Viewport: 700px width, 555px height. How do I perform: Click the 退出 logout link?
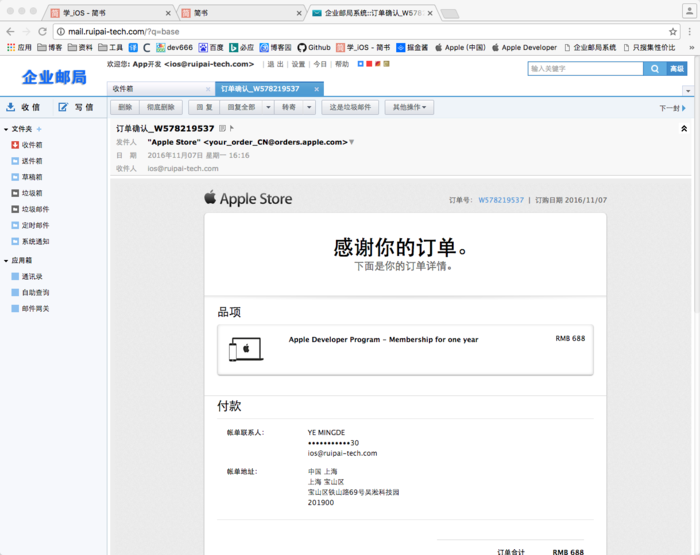[275, 64]
